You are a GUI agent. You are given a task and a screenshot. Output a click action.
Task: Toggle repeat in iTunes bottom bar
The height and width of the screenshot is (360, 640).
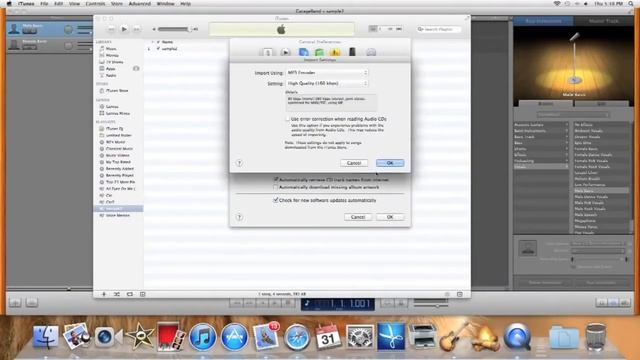tap(130, 294)
